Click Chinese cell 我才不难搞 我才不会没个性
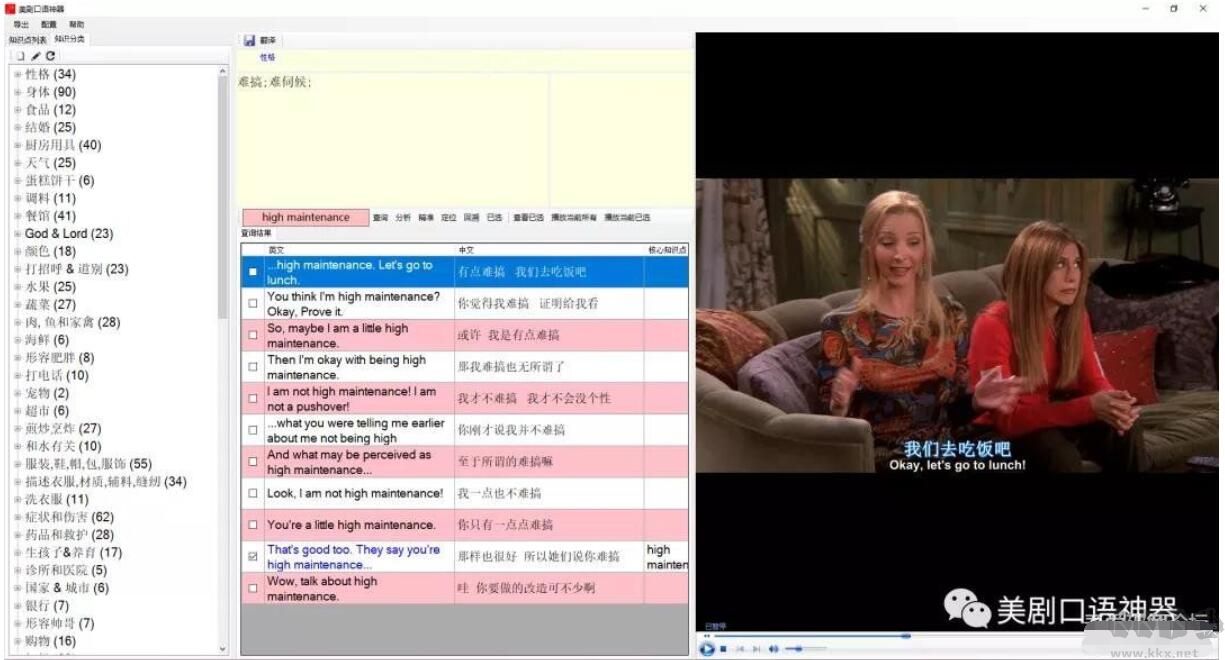 550,398
